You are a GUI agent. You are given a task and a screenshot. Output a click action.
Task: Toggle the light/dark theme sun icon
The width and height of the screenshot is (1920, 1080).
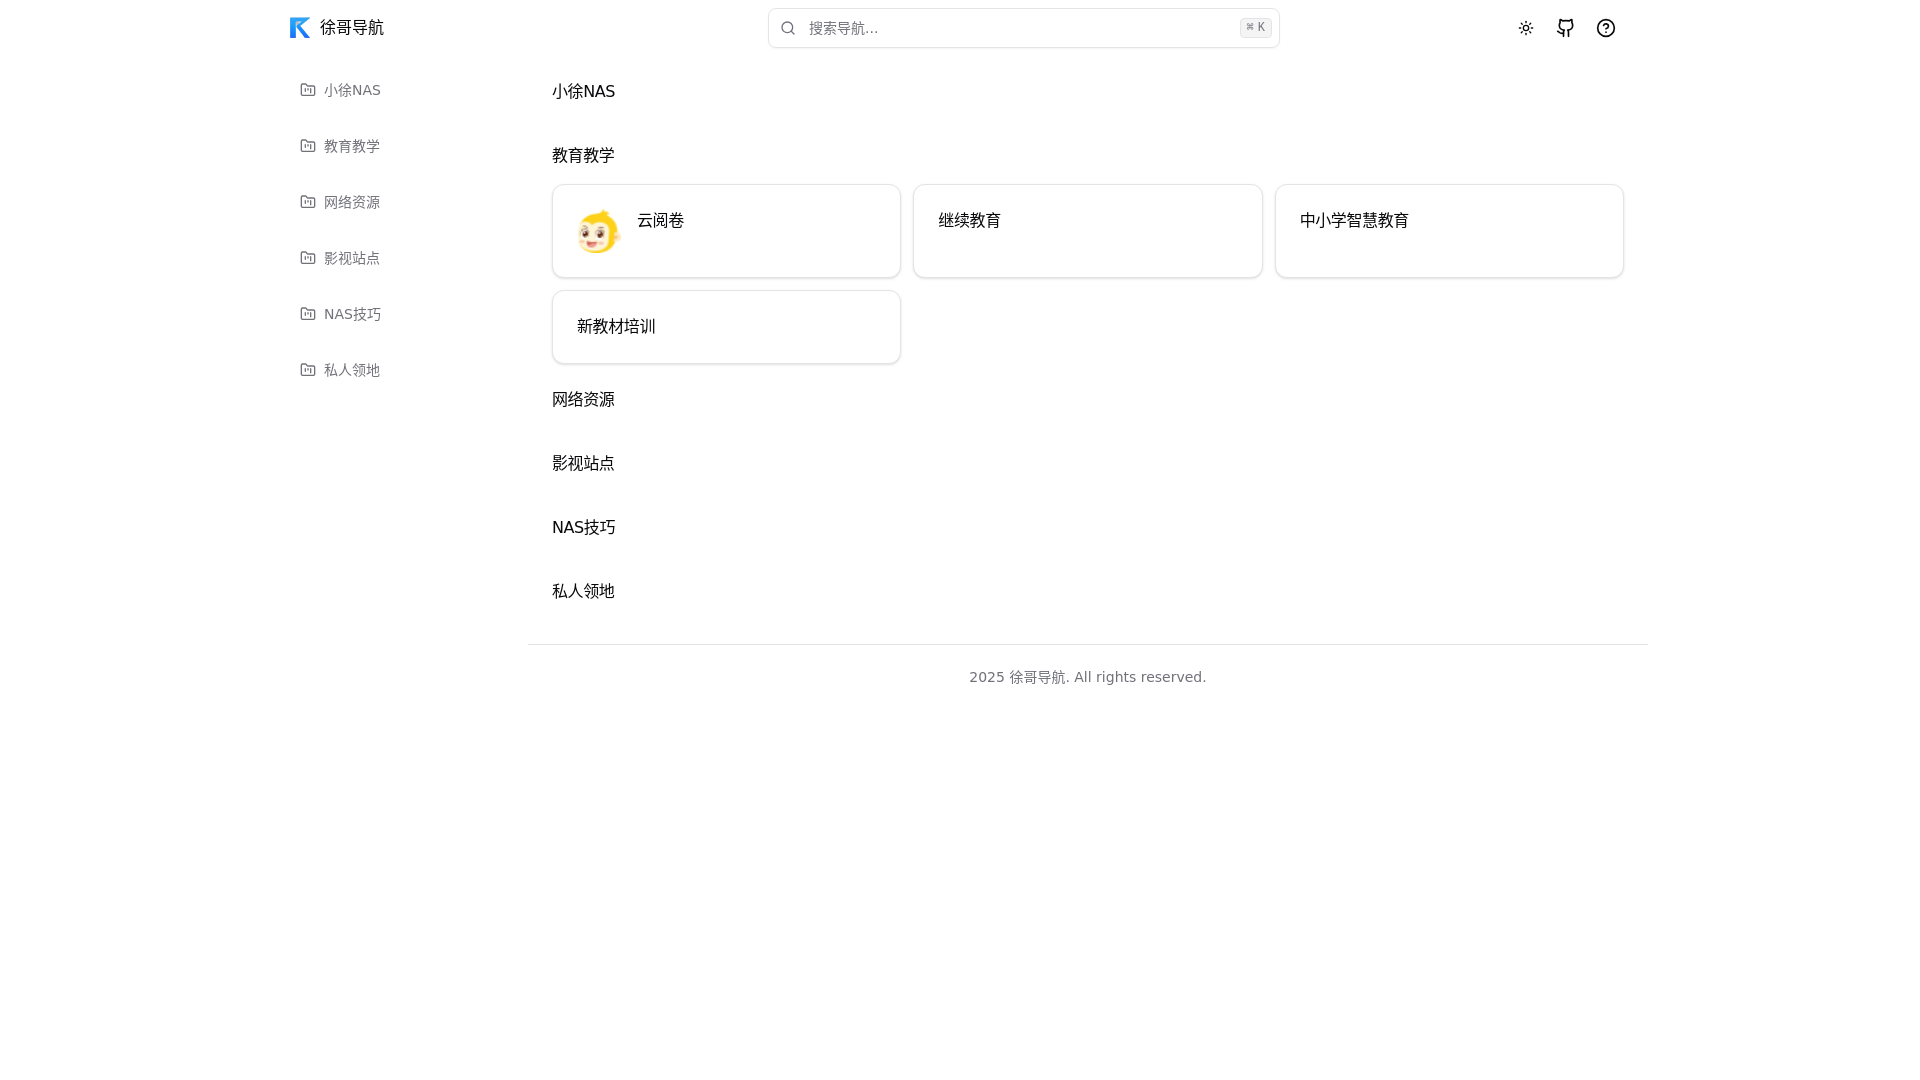[1526, 28]
